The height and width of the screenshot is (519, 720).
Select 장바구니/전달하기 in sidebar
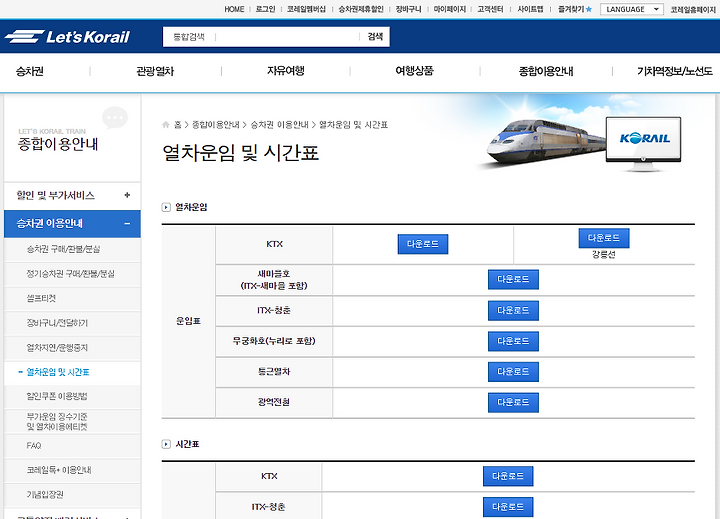[x=72, y=323]
